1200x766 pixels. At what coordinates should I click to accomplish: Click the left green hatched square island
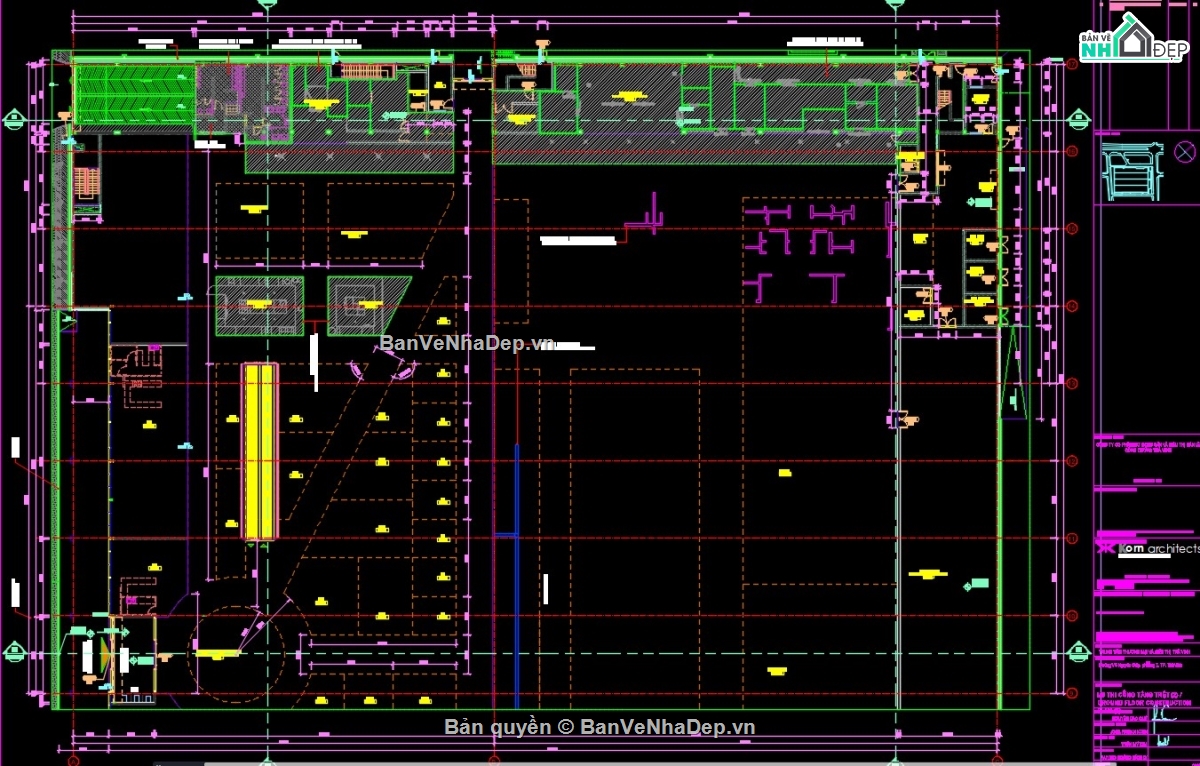(x=259, y=306)
